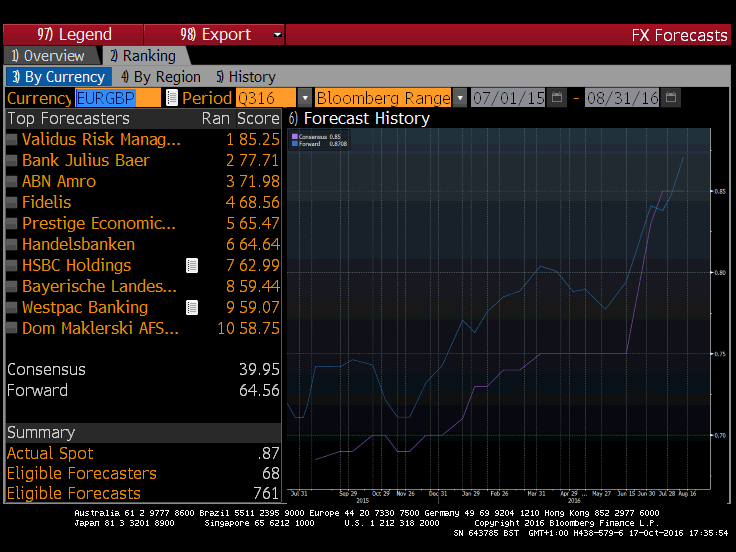Screen dimensions: 736x552
Task: Toggle the Dom Maklerski AFS... series checkbox
Action: pos(12,328)
